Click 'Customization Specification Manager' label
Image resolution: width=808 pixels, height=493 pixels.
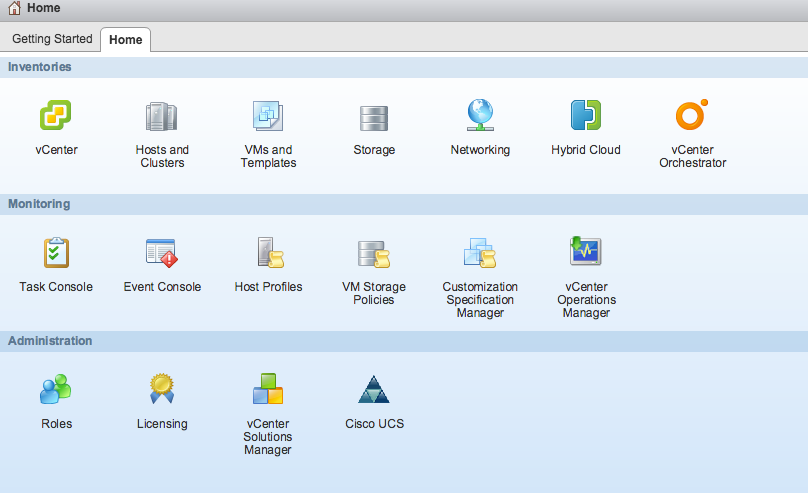[x=480, y=300]
